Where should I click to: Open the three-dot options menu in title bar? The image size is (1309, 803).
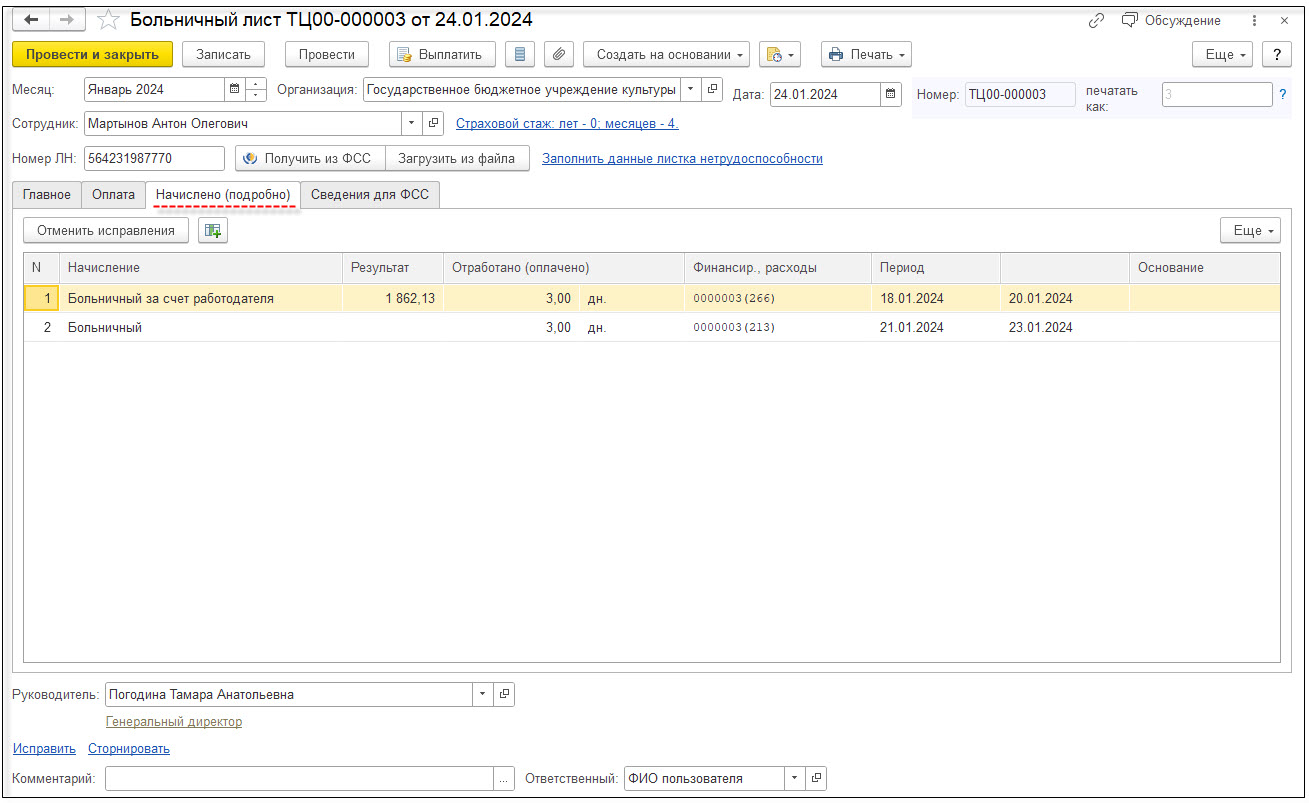pyautogui.click(x=1254, y=20)
